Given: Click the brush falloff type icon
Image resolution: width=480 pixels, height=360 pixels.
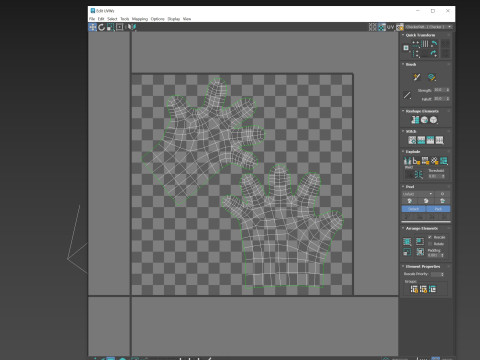Looking at the screenshot, I should point(407,96).
